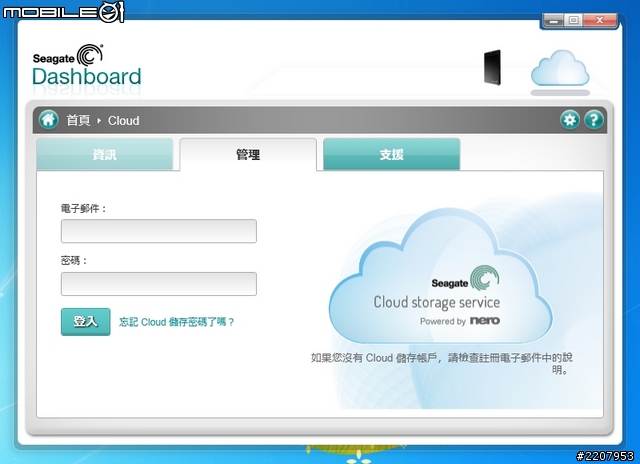Open settings via the gear icon
640x464 pixels.
coord(570,120)
